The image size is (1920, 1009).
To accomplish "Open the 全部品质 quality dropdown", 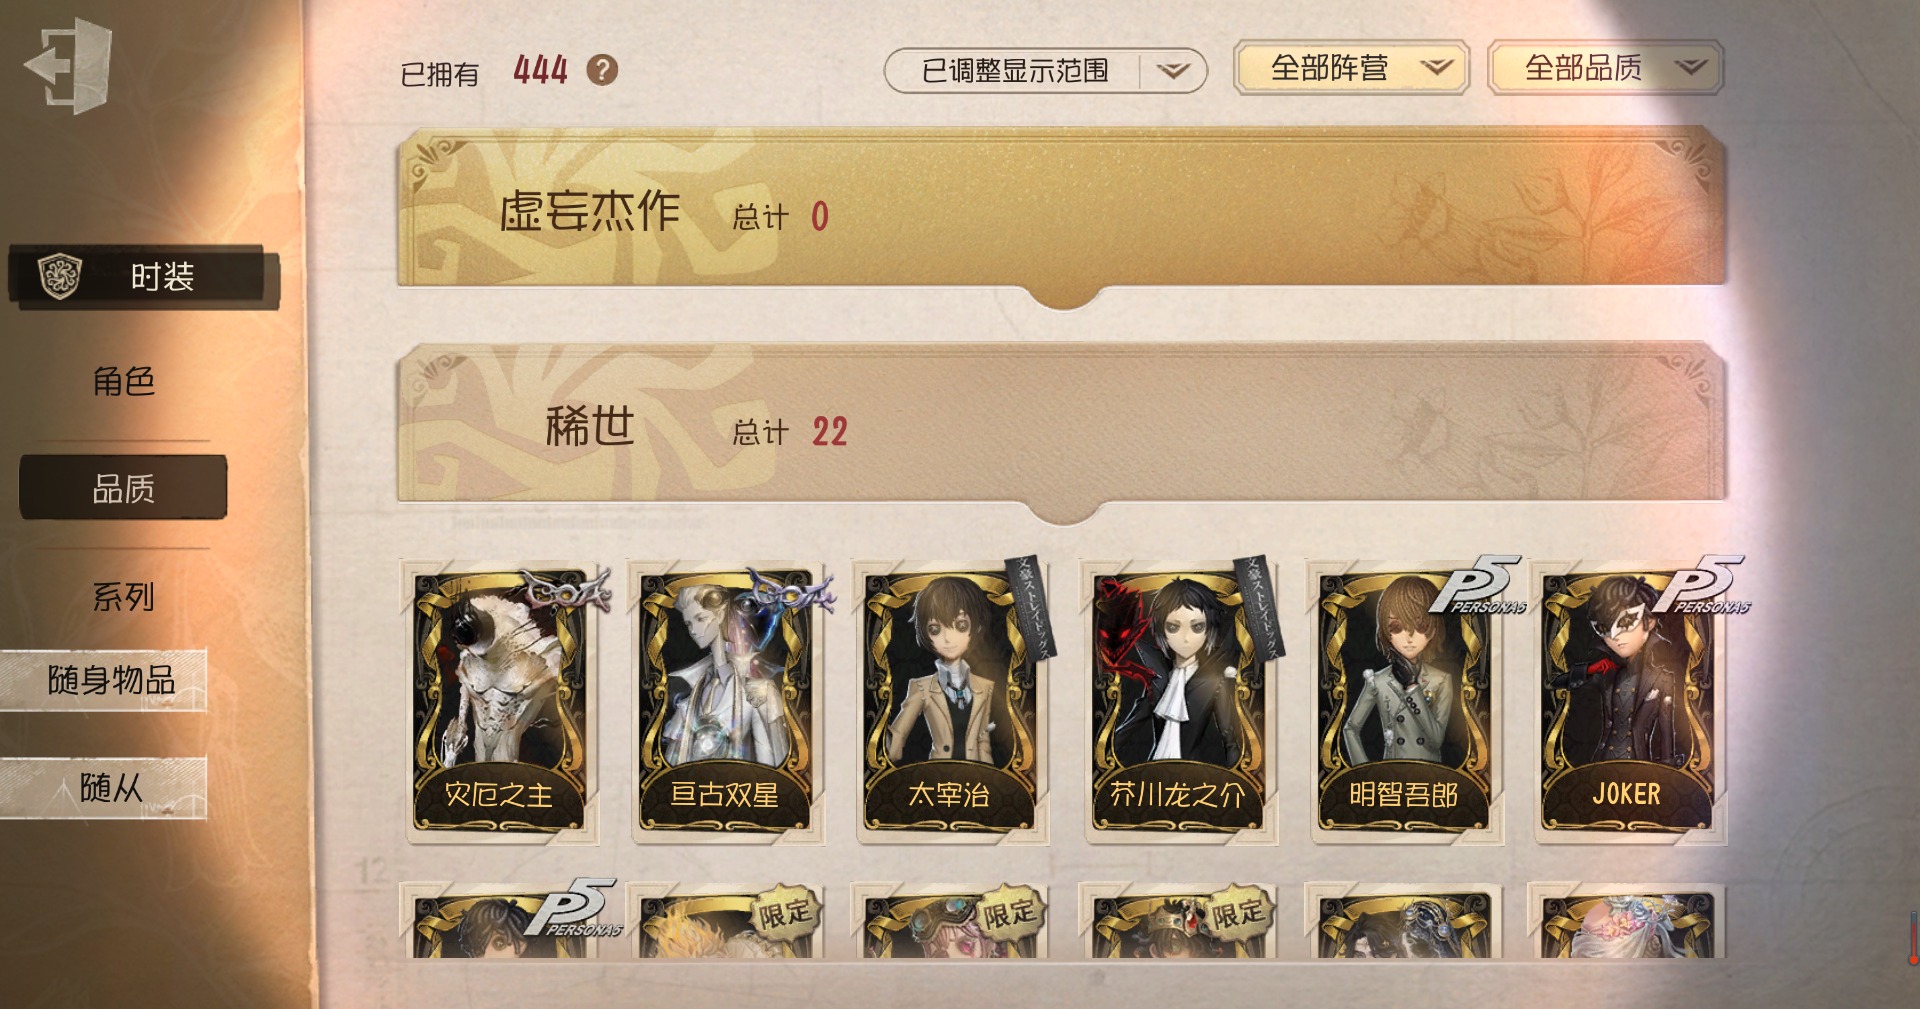I will click(1605, 68).
